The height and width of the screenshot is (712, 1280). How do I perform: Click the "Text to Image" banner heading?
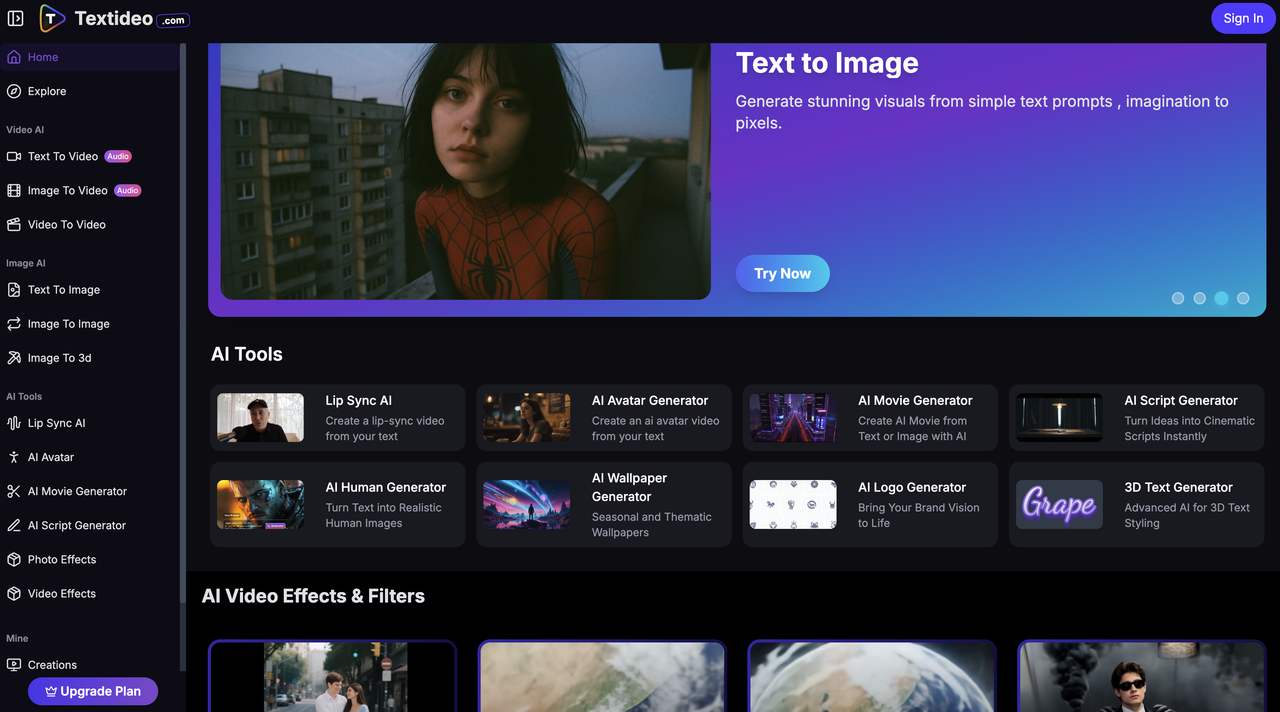[827, 63]
